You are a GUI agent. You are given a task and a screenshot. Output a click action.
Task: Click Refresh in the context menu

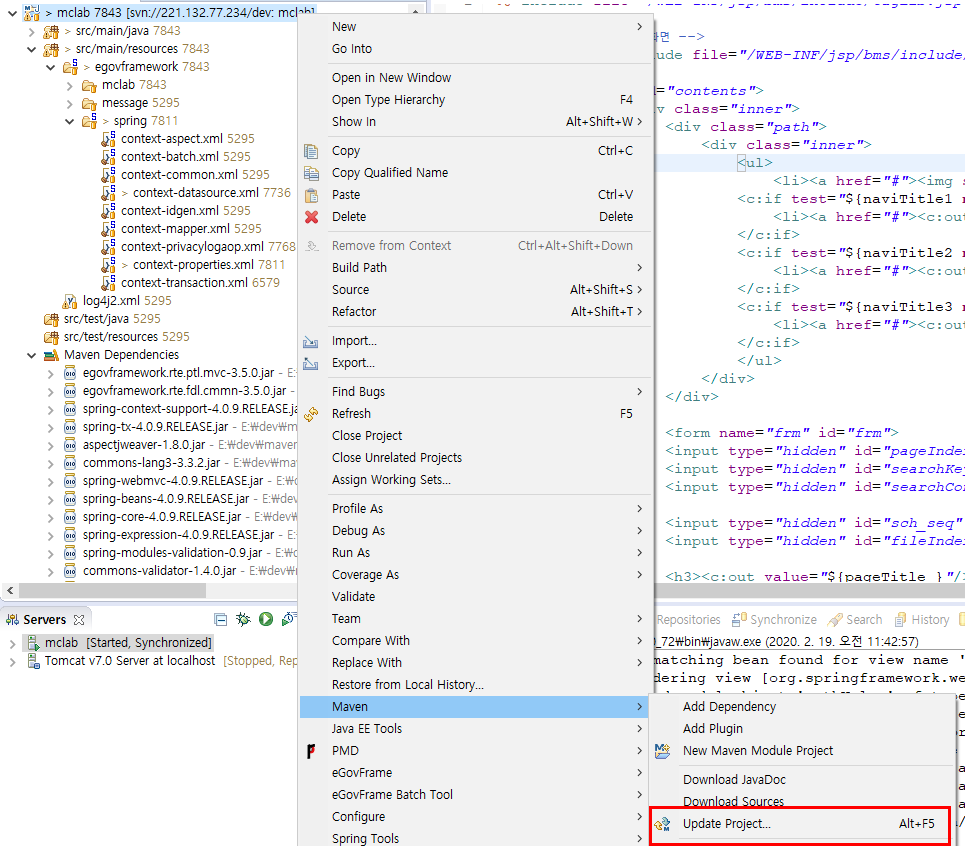[x=352, y=413]
